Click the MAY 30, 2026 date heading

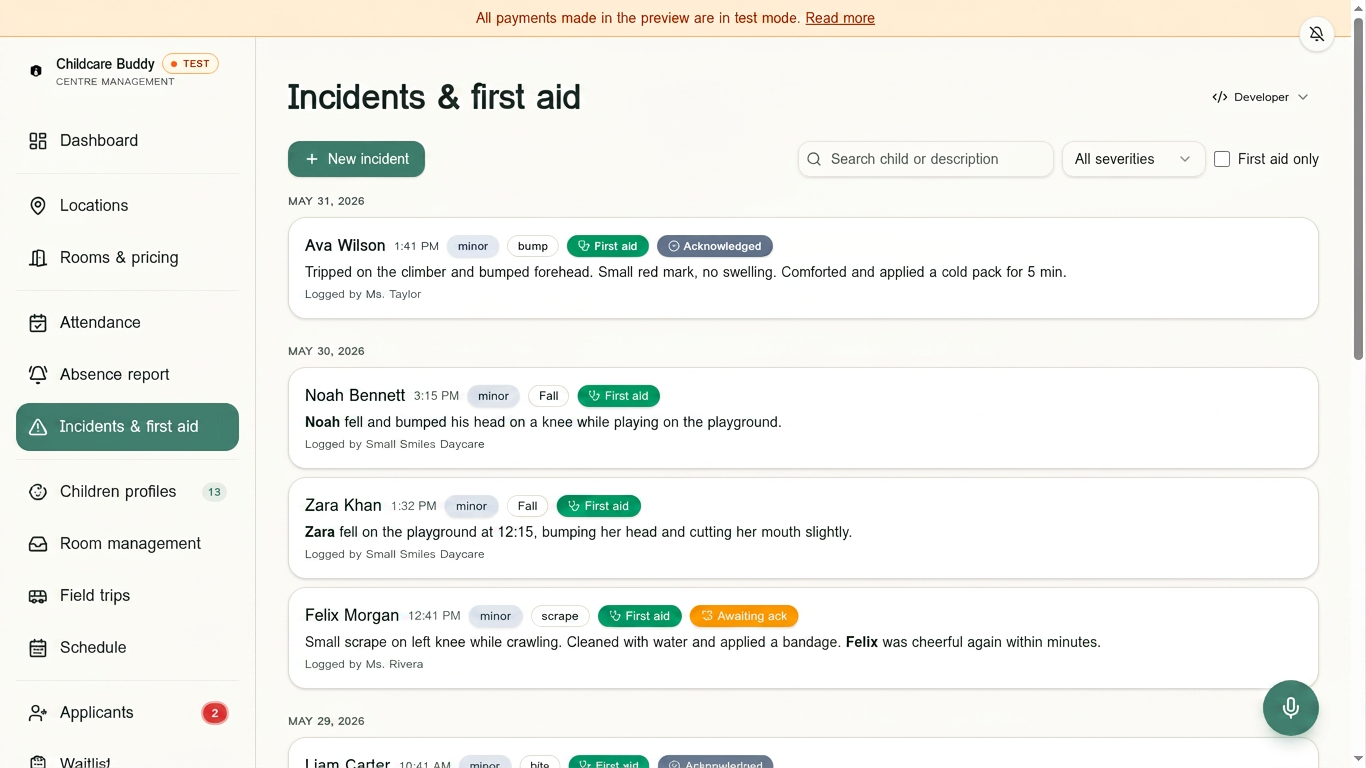tap(326, 351)
